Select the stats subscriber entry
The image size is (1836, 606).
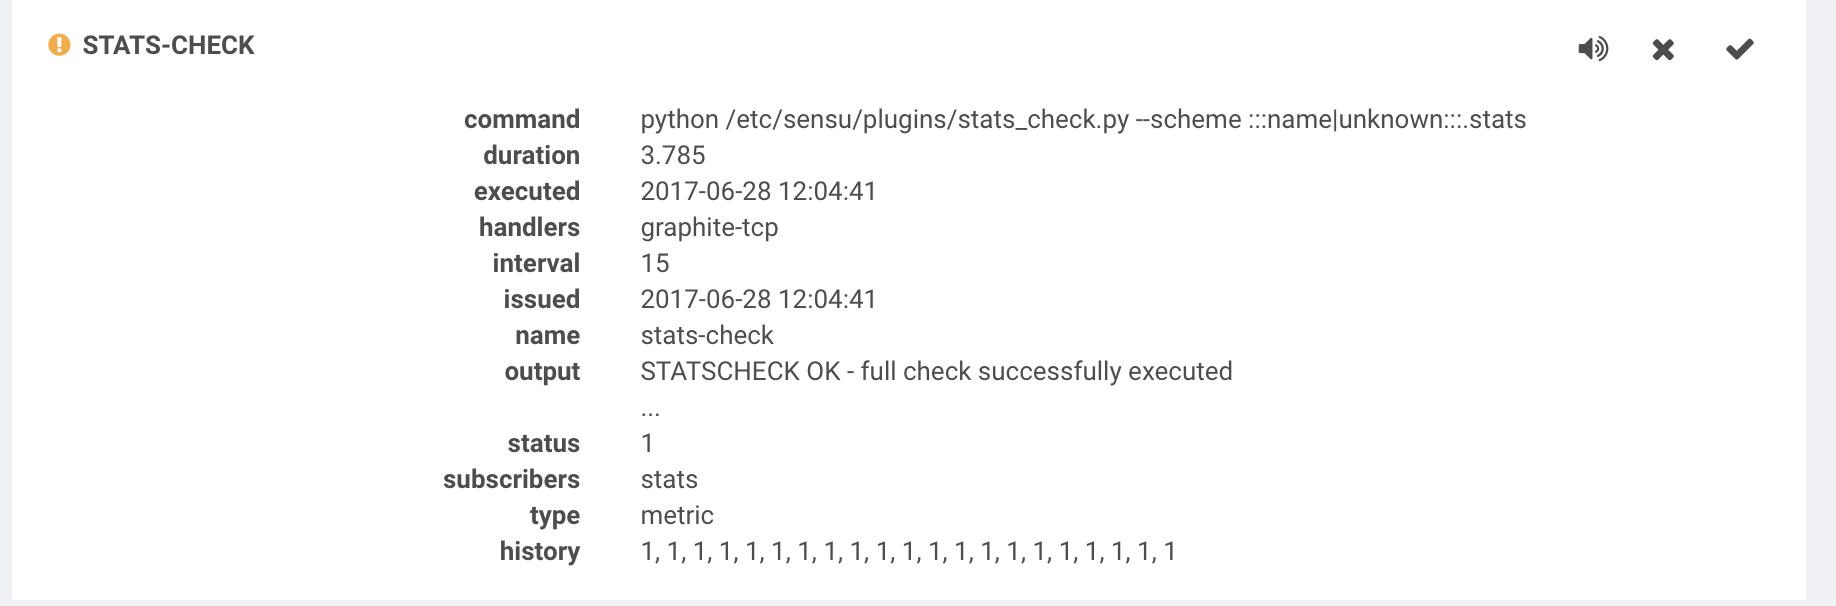tap(670, 479)
